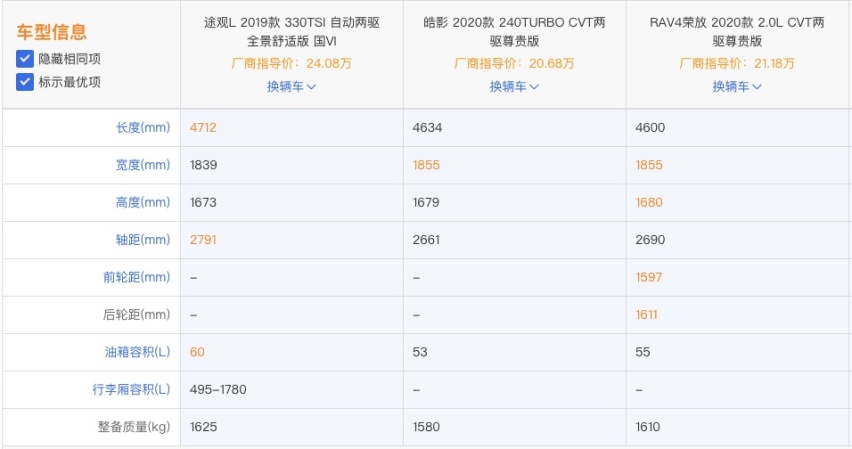
Task: Open 换辆车 dropdown for 皓影
Action: (x=514, y=86)
